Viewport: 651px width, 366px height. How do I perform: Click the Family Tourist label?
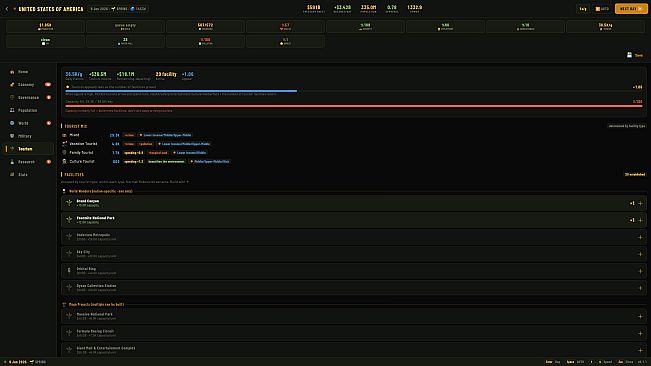pyautogui.click(x=81, y=153)
